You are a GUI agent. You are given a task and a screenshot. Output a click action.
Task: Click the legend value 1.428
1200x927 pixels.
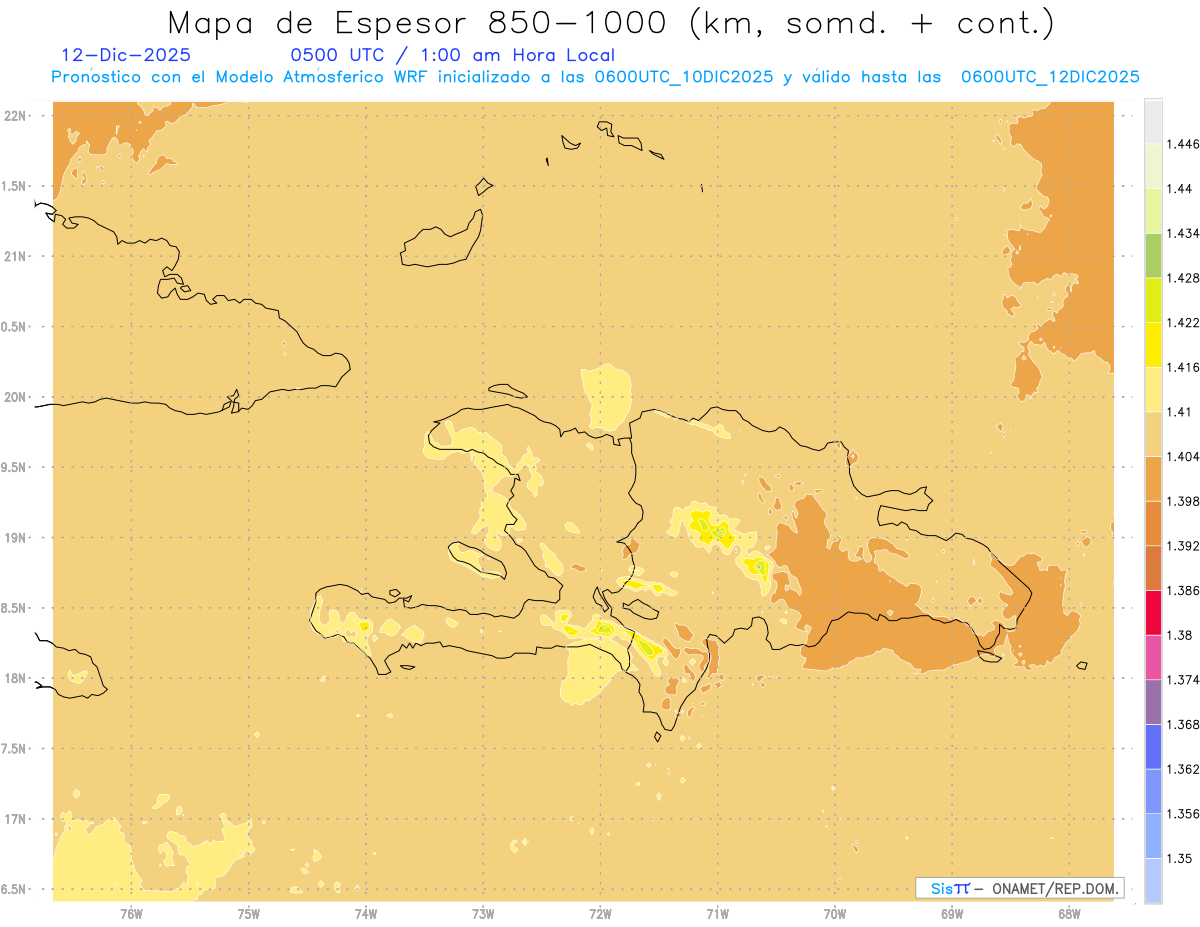tap(1184, 278)
